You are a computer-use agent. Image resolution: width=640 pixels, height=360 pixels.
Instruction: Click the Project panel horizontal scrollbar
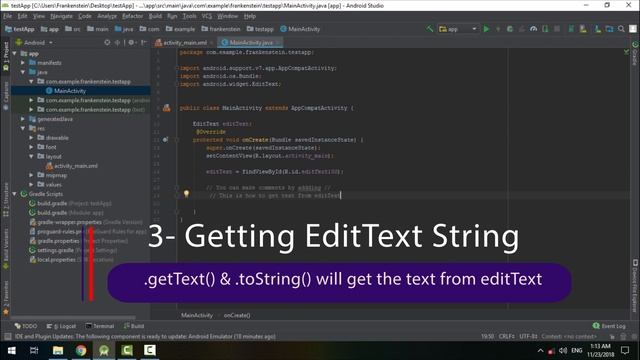click(x=73, y=317)
